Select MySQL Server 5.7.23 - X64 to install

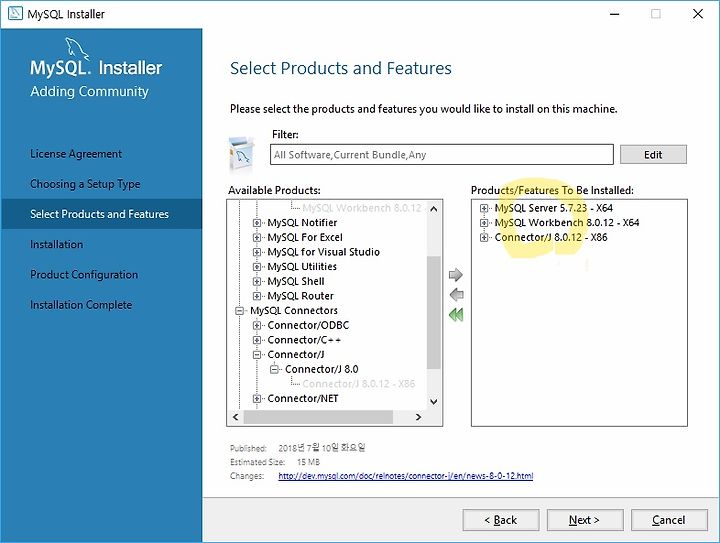pyautogui.click(x=553, y=208)
